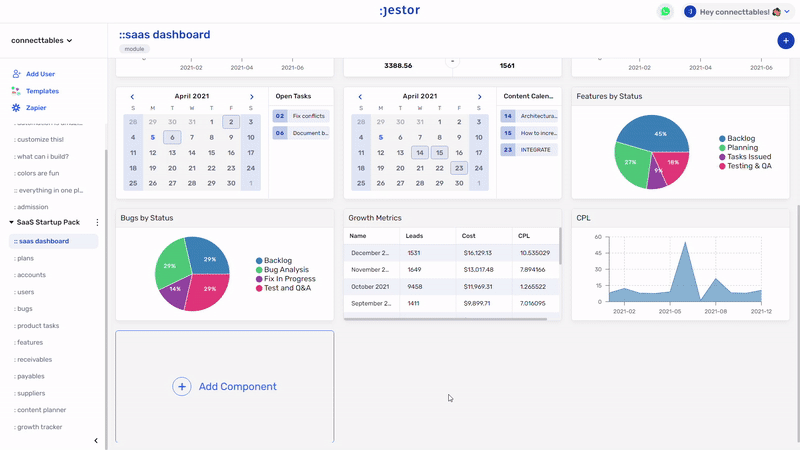Viewport: 800px width, 450px height.
Task: Open the WhatsApp chat icon
Action: 665,11
